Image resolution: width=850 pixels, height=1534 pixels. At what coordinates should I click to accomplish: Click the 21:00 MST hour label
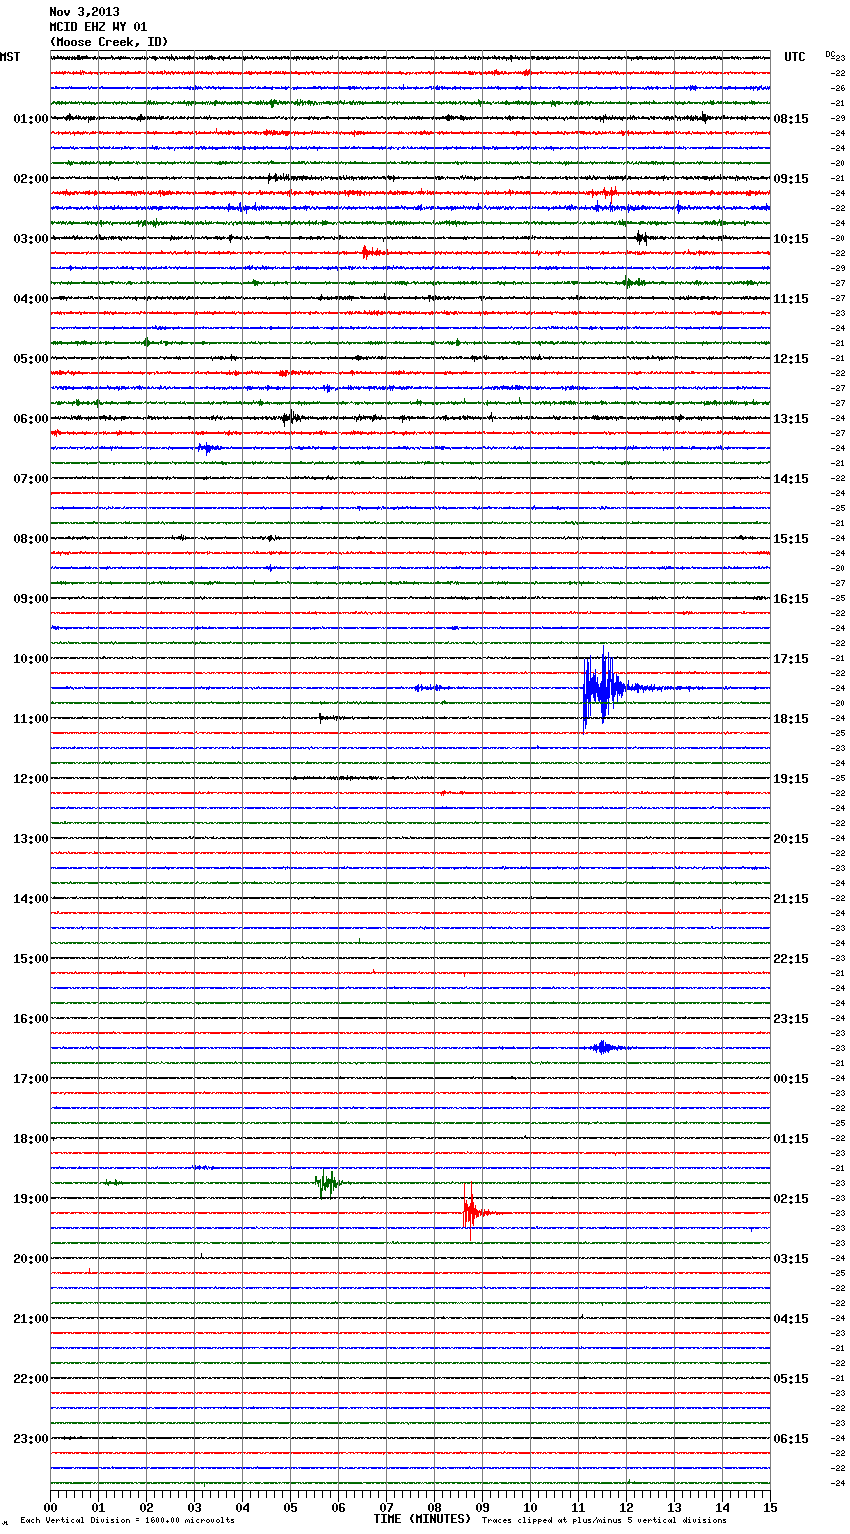tap(31, 1319)
